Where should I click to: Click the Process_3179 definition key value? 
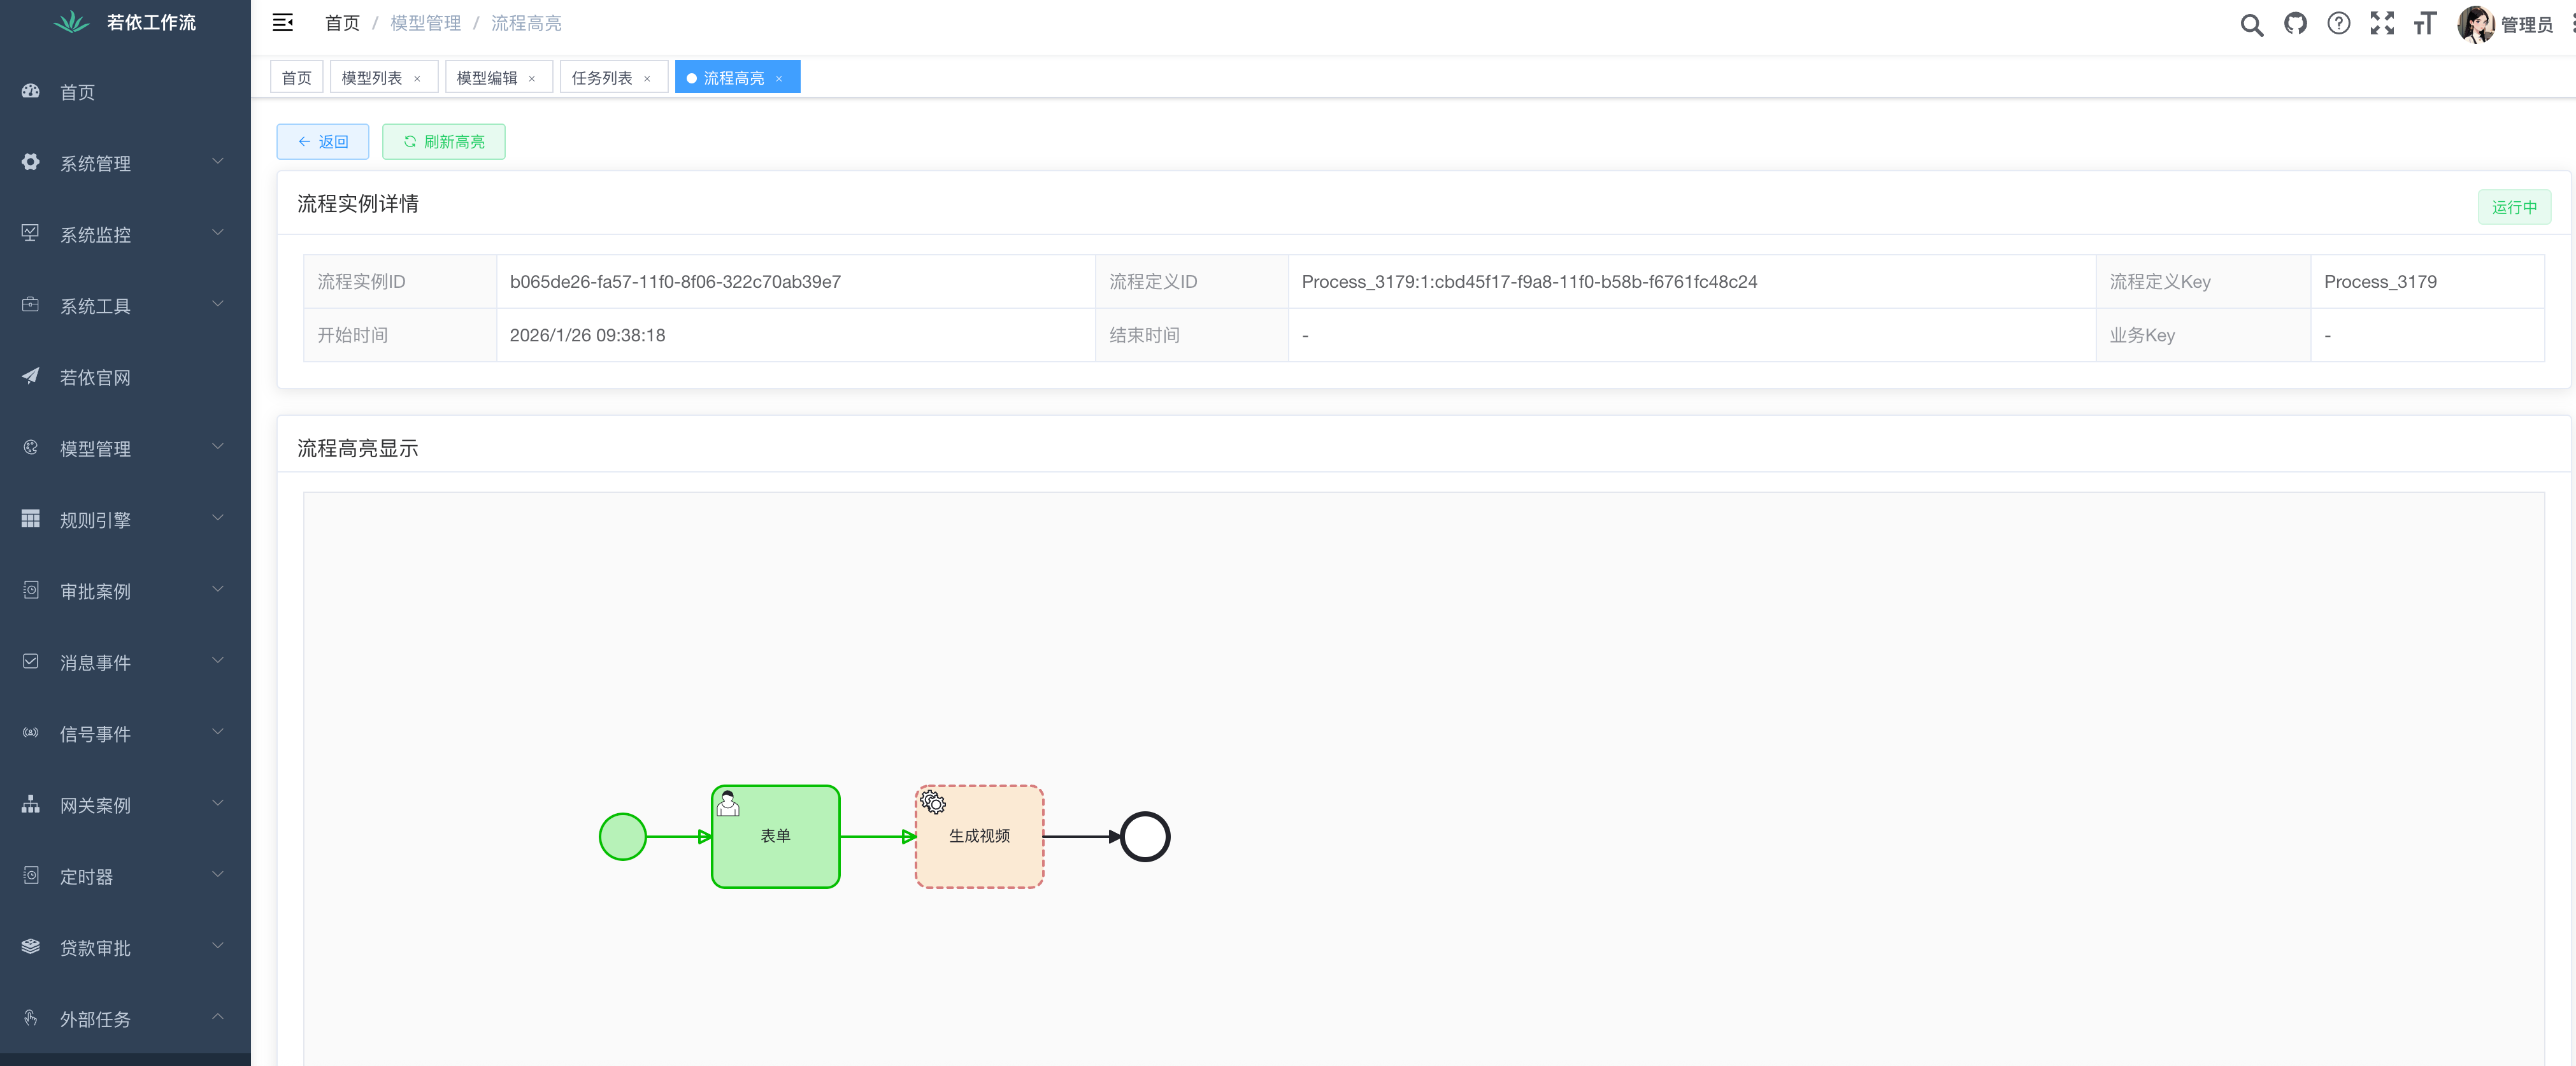point(2380,282)
